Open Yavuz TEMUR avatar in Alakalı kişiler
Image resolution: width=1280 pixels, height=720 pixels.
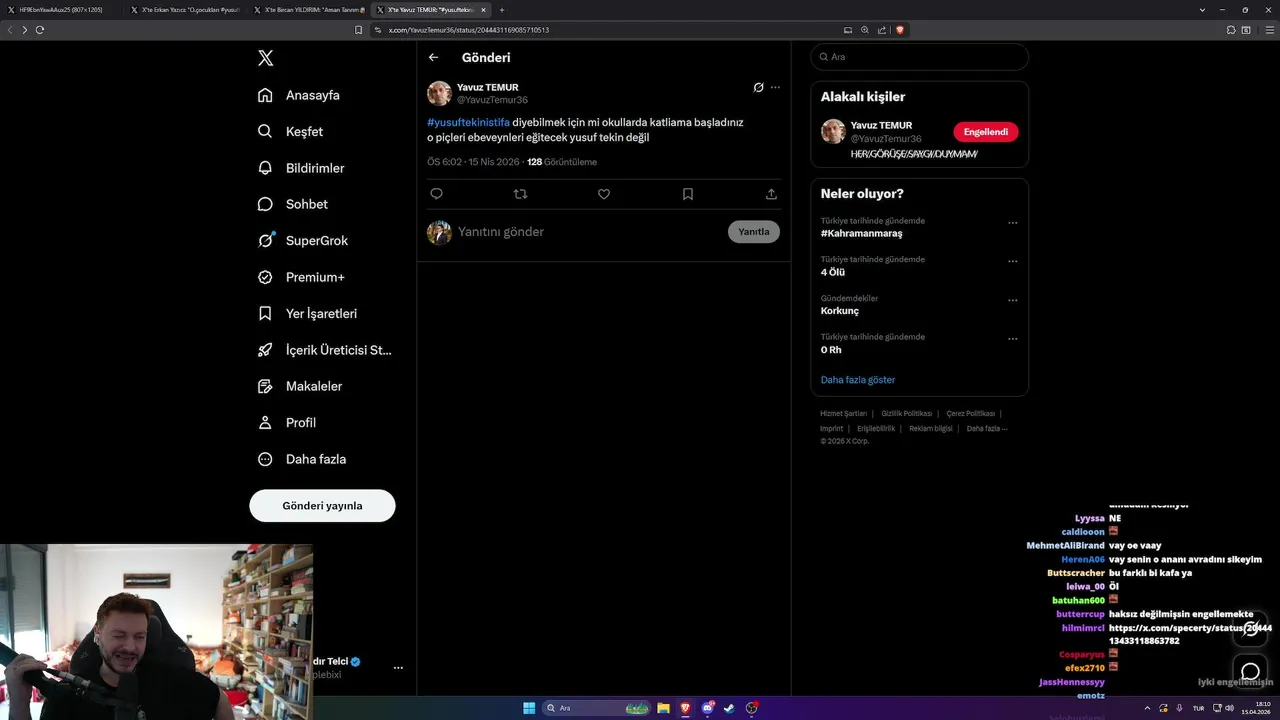(x=833, y=131)
